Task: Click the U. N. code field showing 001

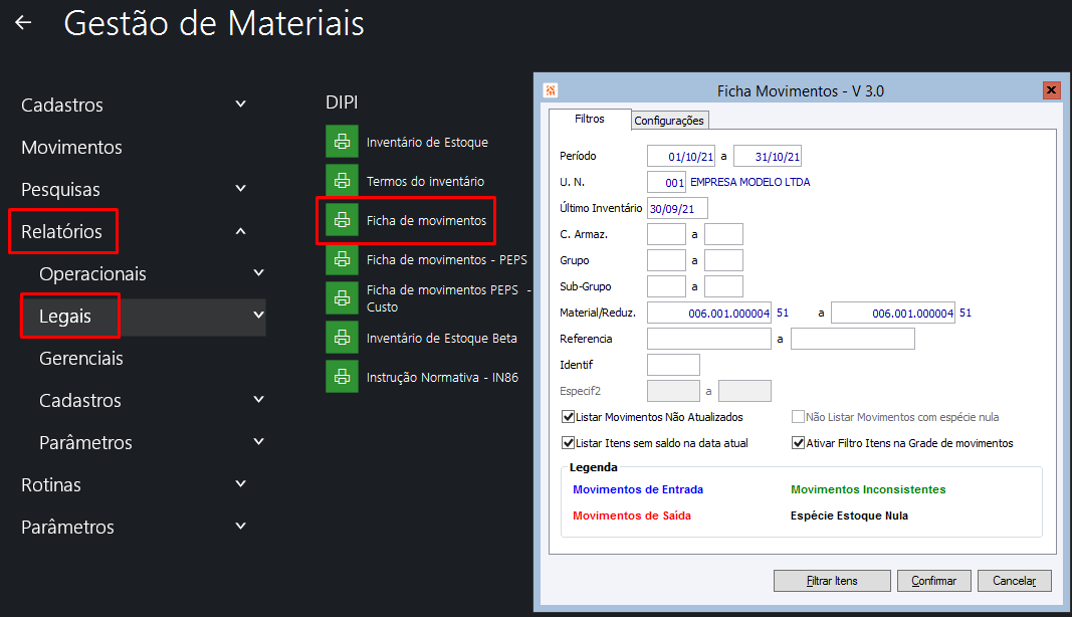Action: pyautogui.click(x=667, y=182)
